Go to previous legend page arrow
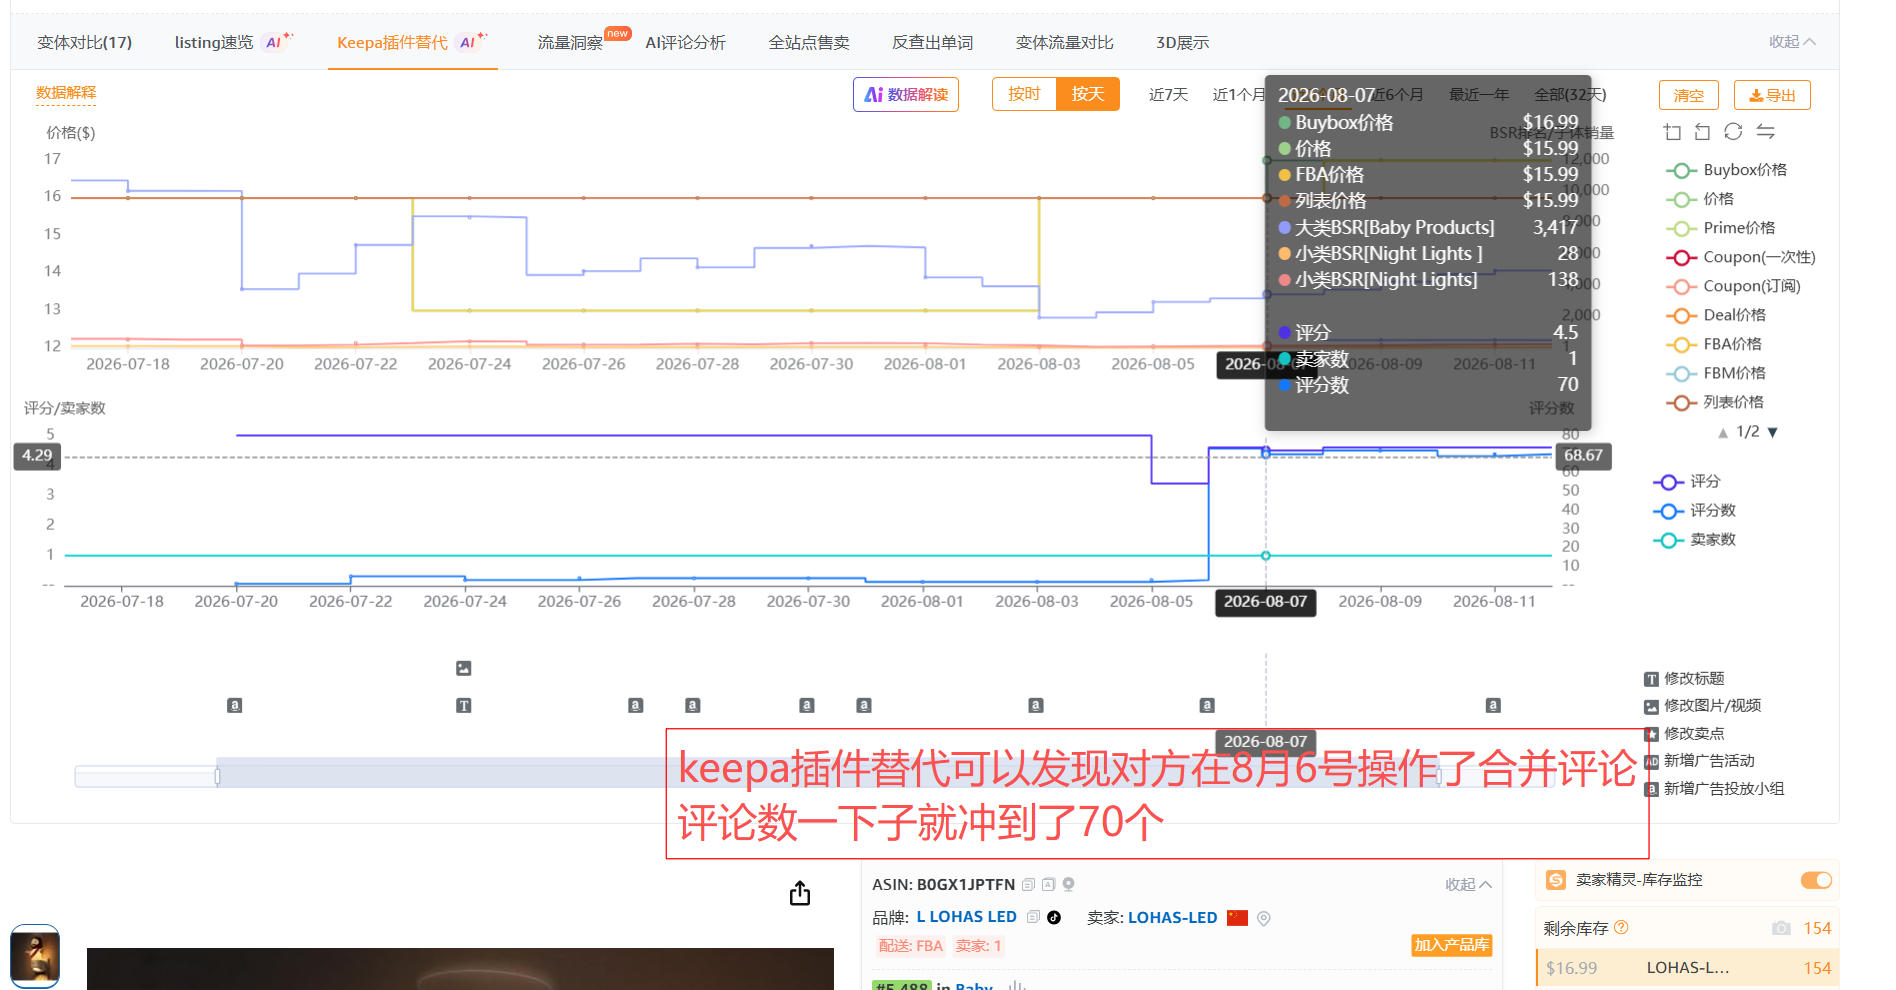 tap(1723, 433)
